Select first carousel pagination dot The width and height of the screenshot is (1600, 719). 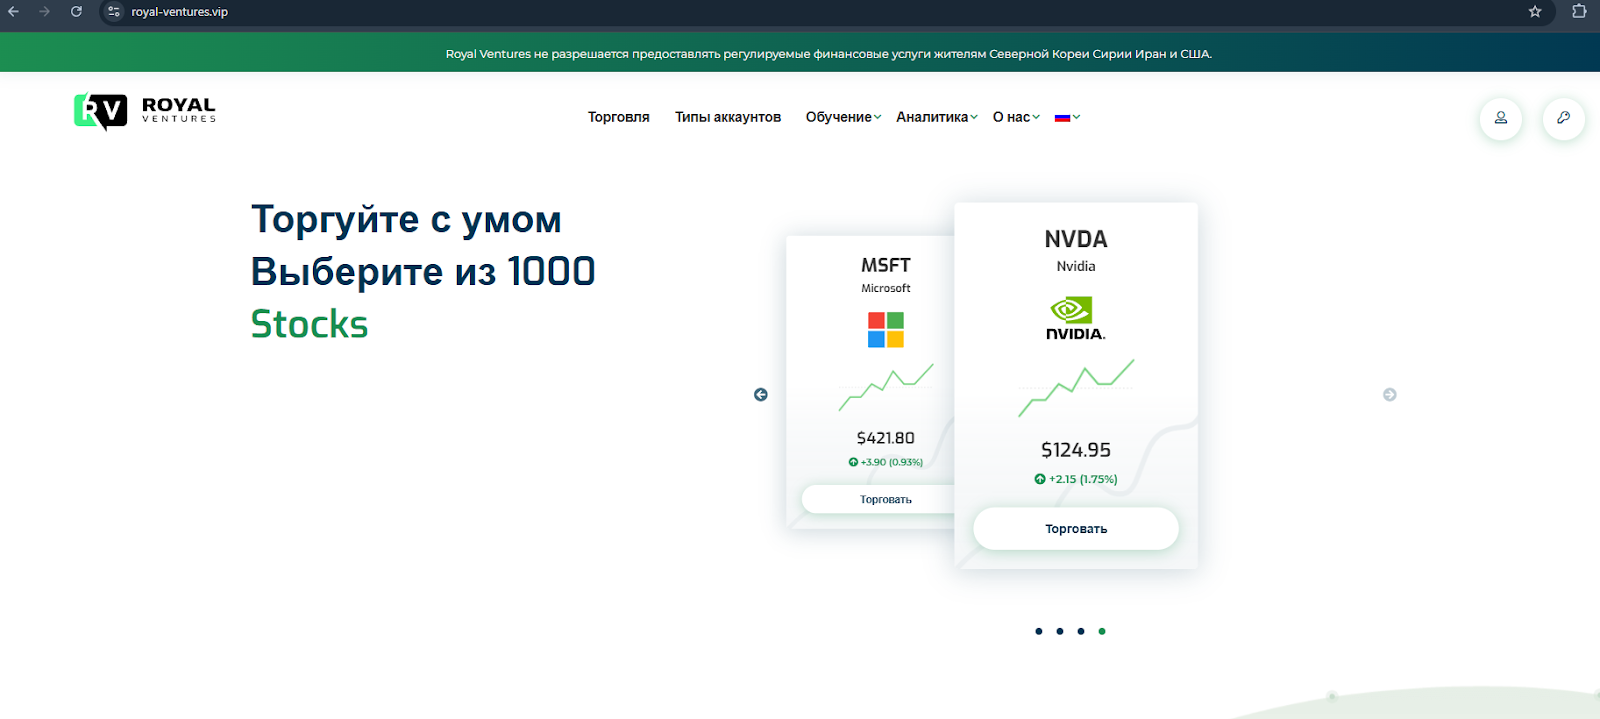click(x=1039, y=631)
